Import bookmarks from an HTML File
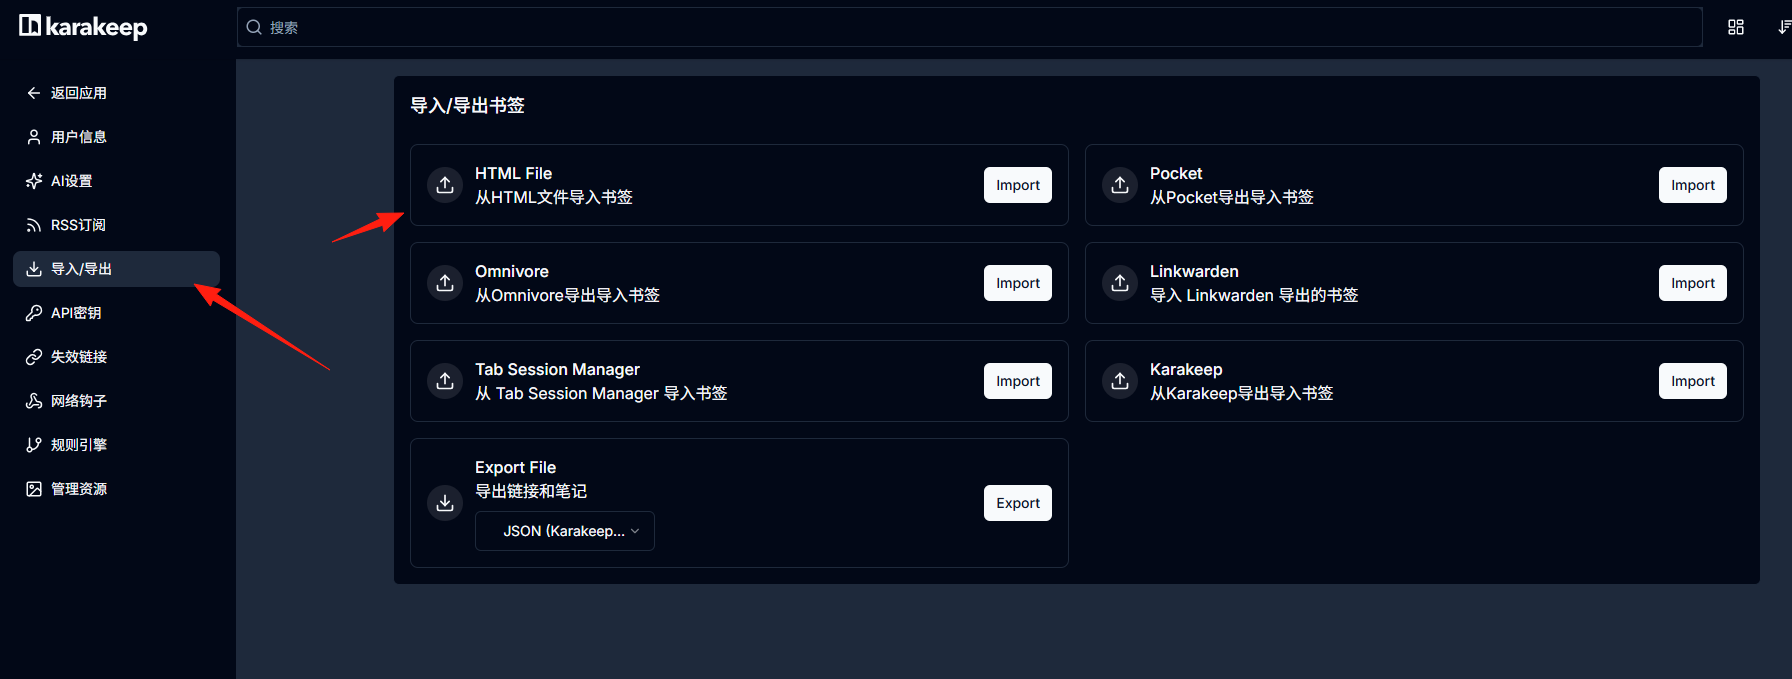This screenshot has width=1792, height=679. coord(1018,185)
